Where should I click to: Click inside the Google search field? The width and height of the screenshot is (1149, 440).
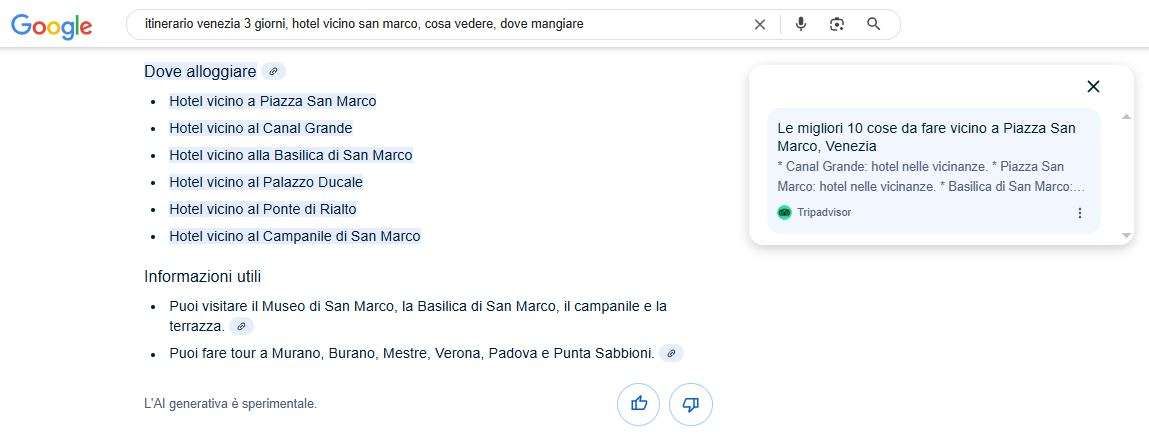click(440, 24)
